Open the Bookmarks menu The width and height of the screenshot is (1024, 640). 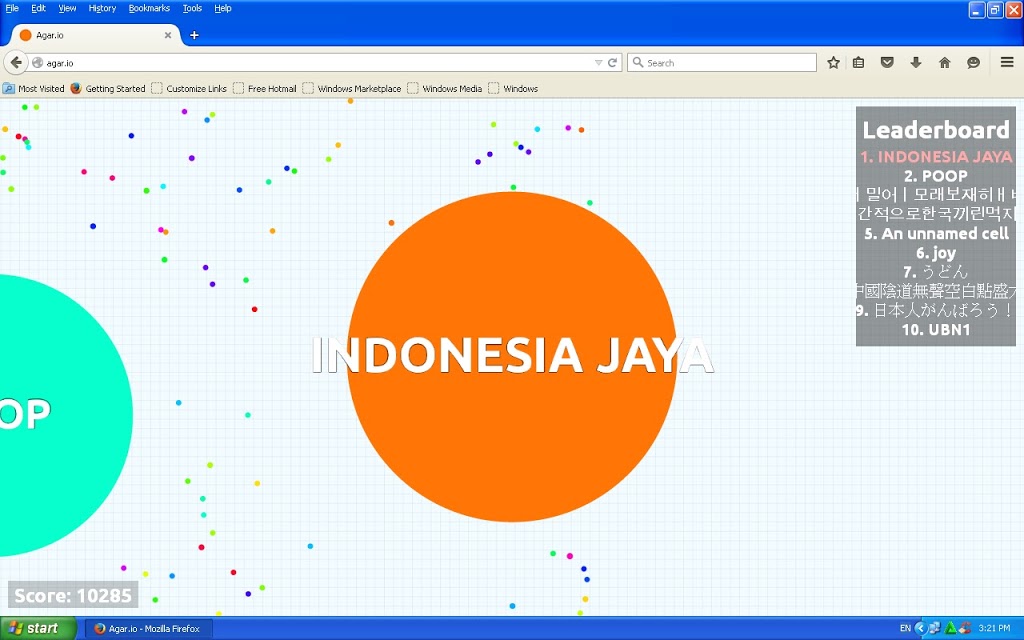pyautogui.click(x=149, y=8)
